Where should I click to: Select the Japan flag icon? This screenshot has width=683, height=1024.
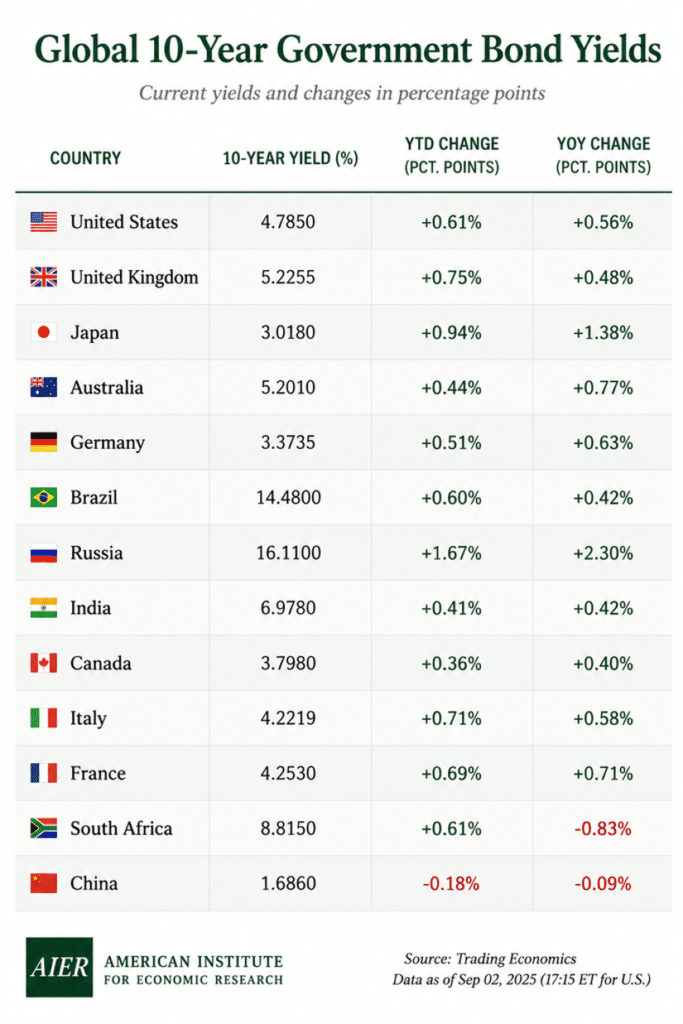click(44, 332)
